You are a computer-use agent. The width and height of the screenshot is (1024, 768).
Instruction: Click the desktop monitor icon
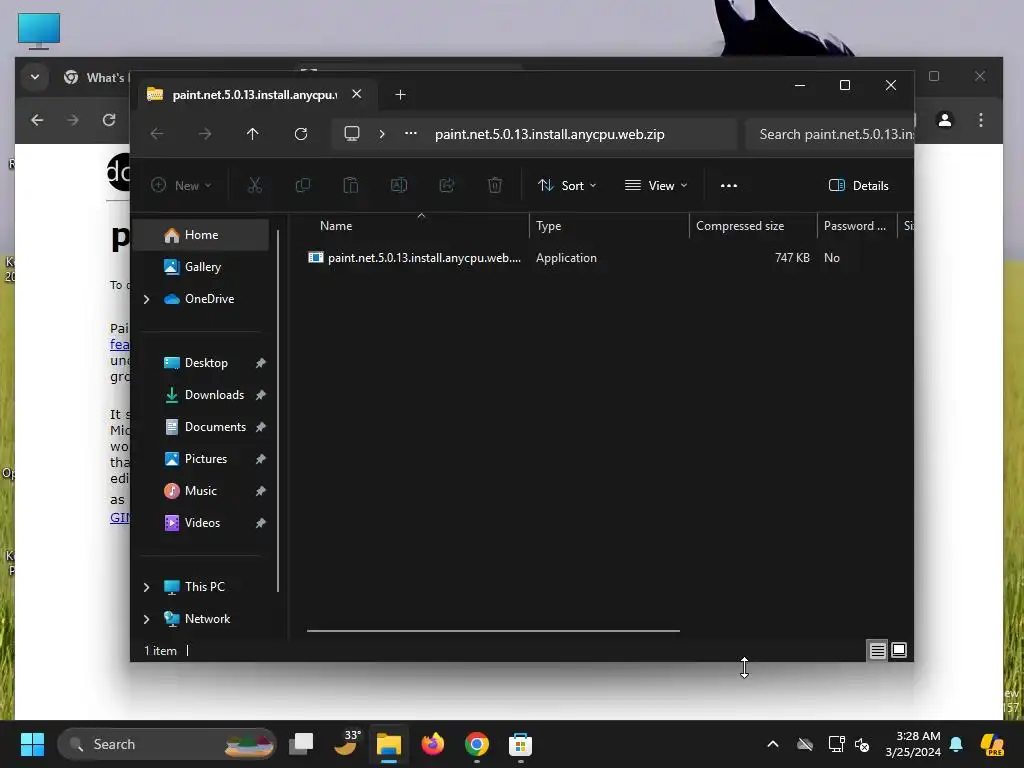click(x=39, y=31)
